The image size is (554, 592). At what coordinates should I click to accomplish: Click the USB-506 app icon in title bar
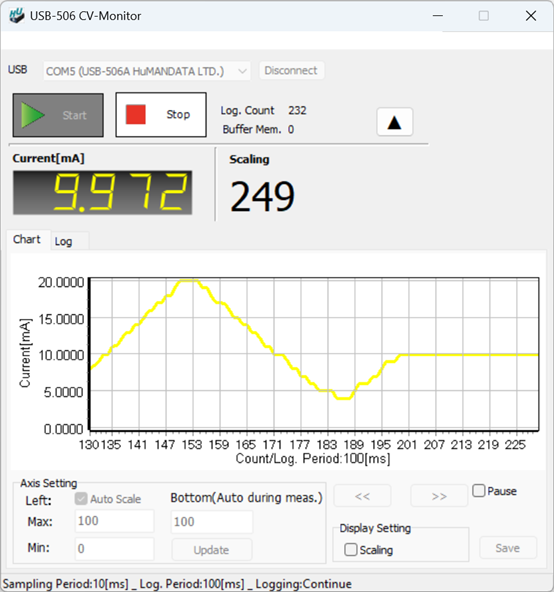[x=17, y=16]
